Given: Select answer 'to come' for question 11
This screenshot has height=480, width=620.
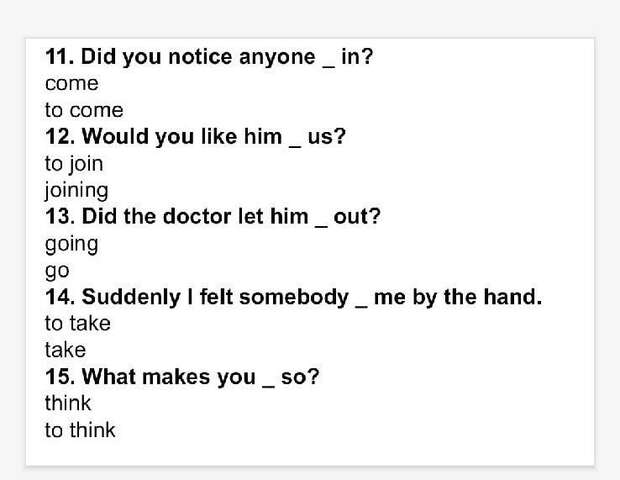Looking at the screenshot, I should (x=84, y=110).
